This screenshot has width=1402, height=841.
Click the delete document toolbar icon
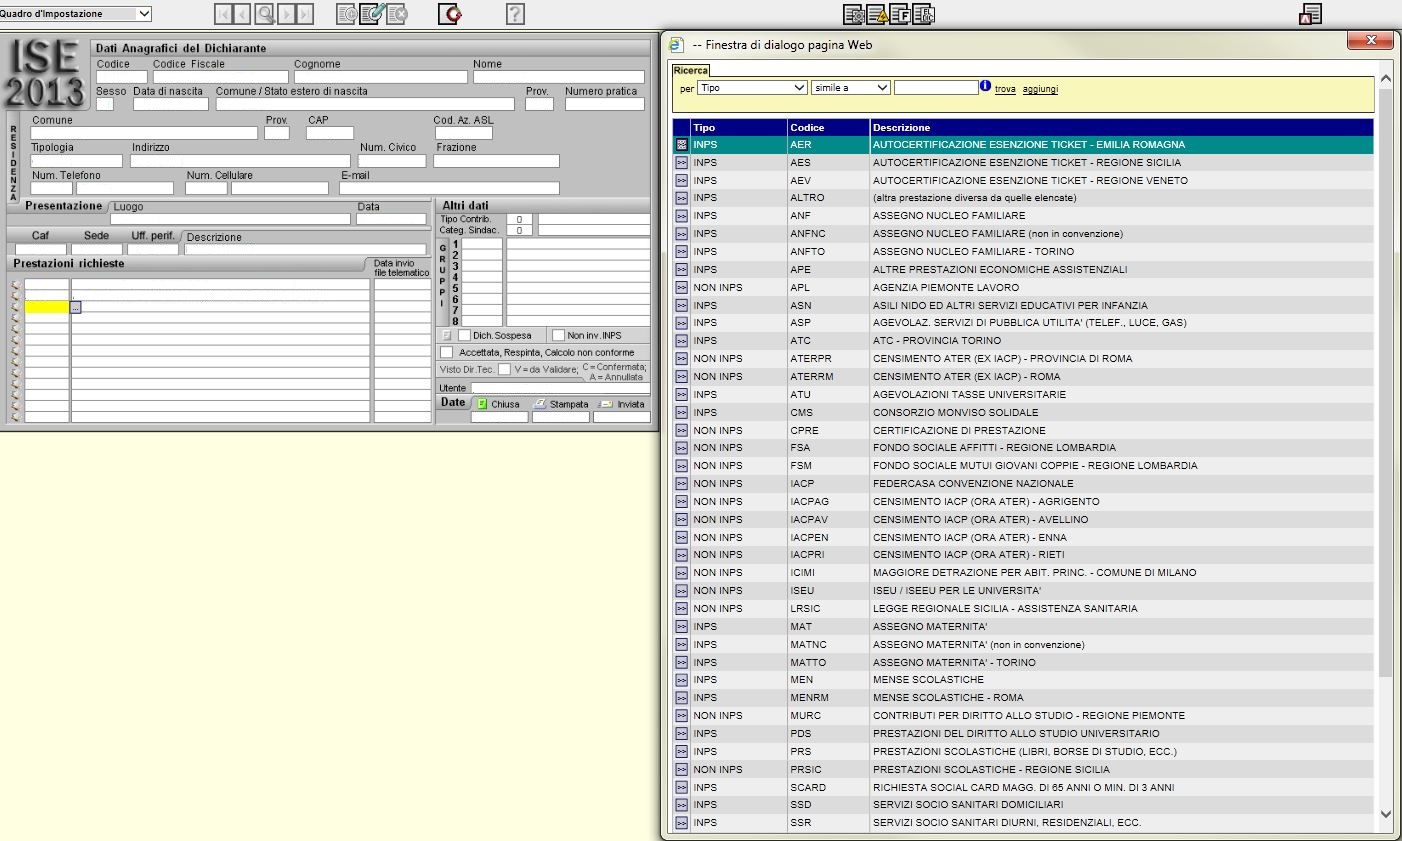coord(397,14)
